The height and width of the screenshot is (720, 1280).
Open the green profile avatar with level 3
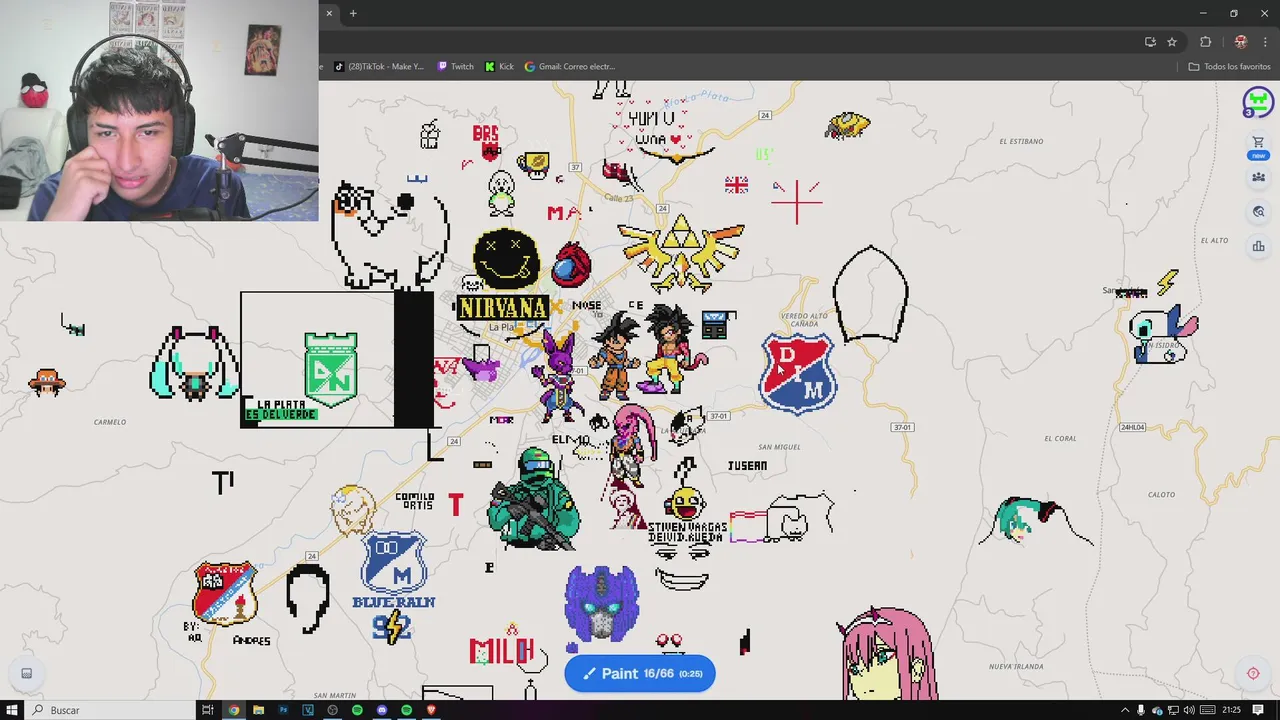(x=1258, y=102)
